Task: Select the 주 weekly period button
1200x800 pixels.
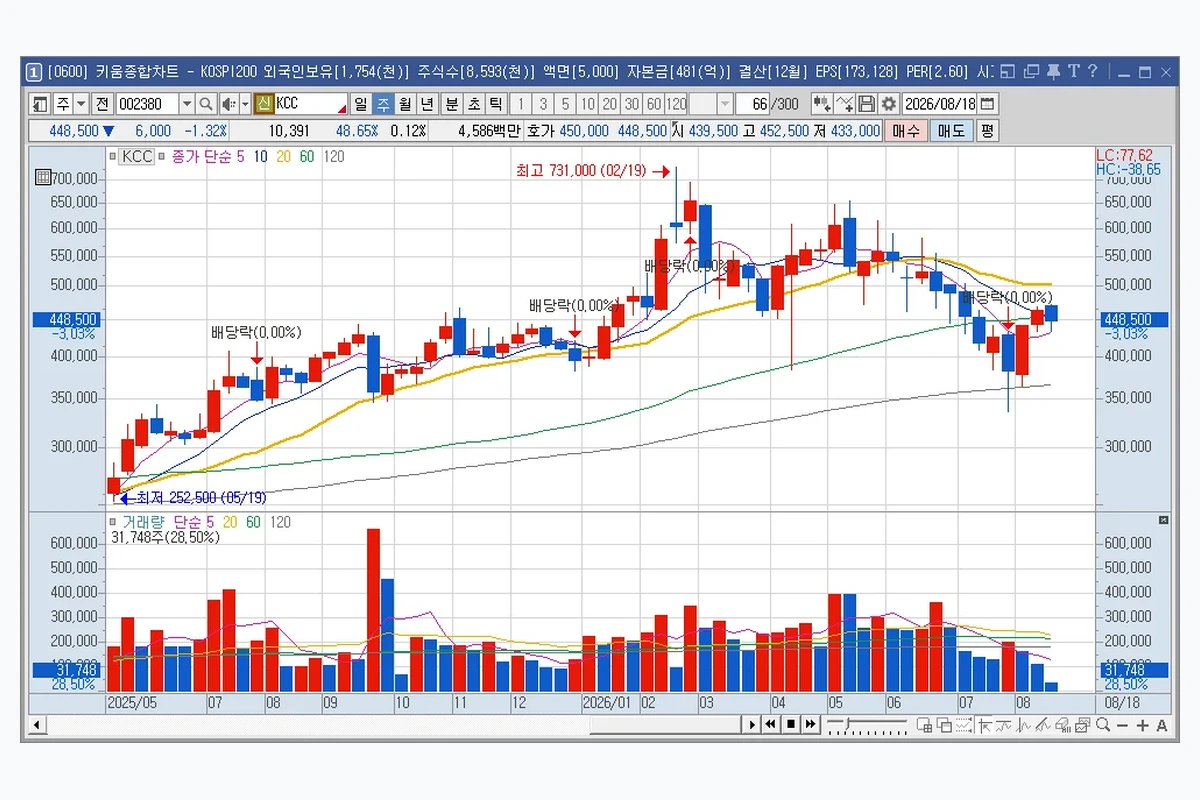Action: pos(384,104)
